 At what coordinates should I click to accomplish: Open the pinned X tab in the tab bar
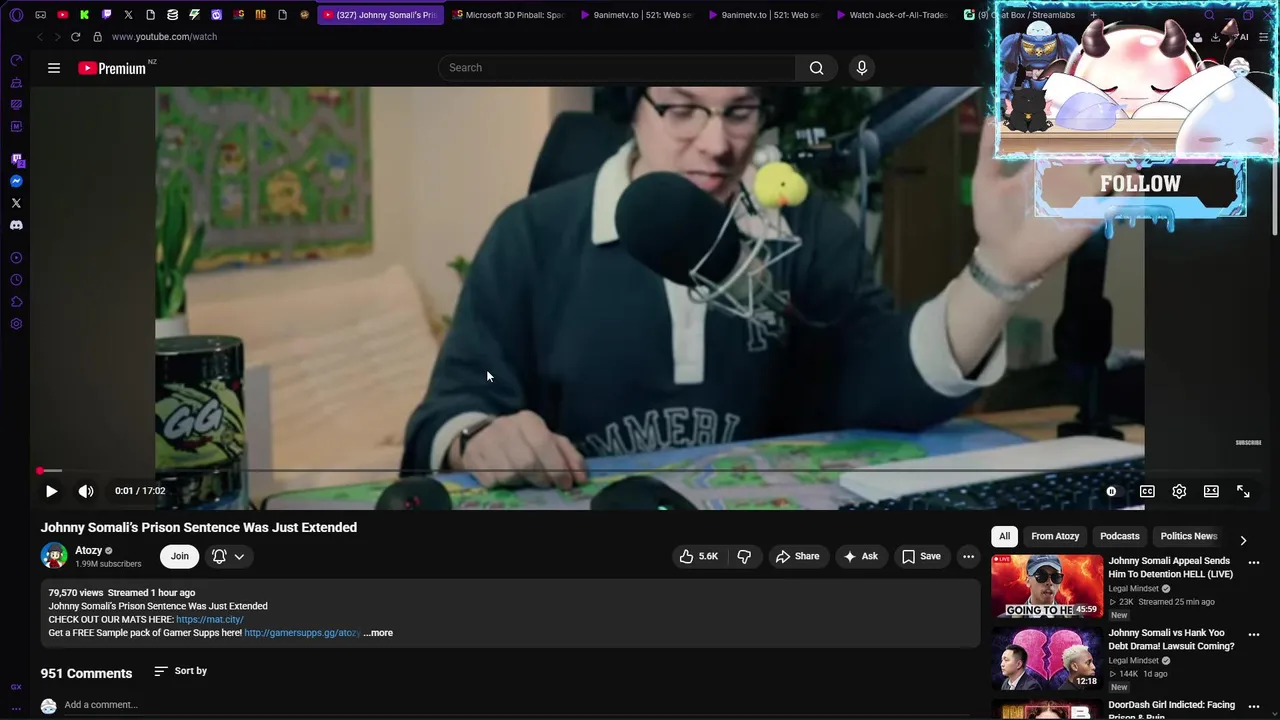[128, 15]
